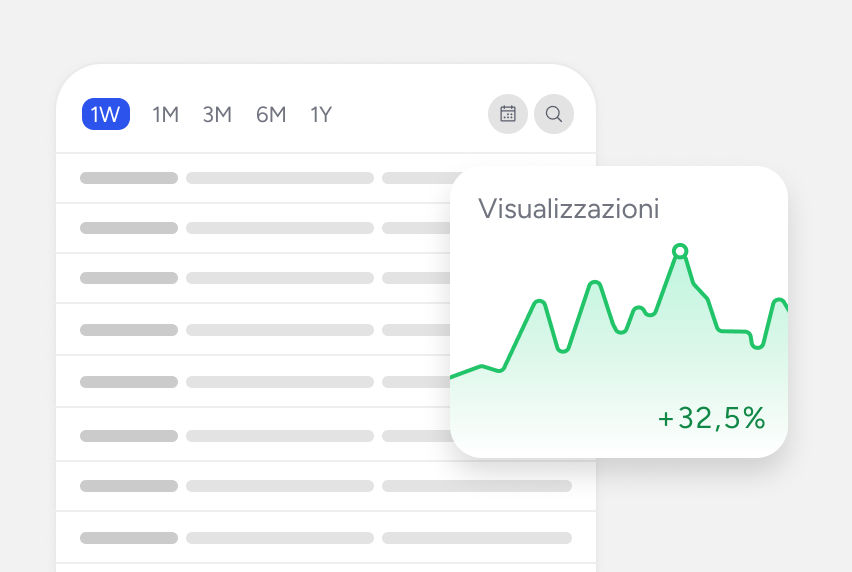Click the Visualizzazioni card title
The height and width of the screenshot is (572, 852).
point(568,209)
